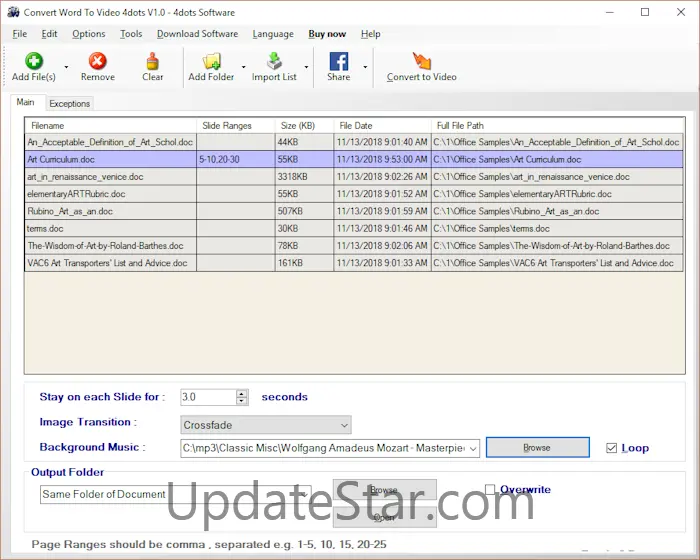700x560 pixels.
Task: Switch to the Exceptions tab
Action: tap(70, 104)
